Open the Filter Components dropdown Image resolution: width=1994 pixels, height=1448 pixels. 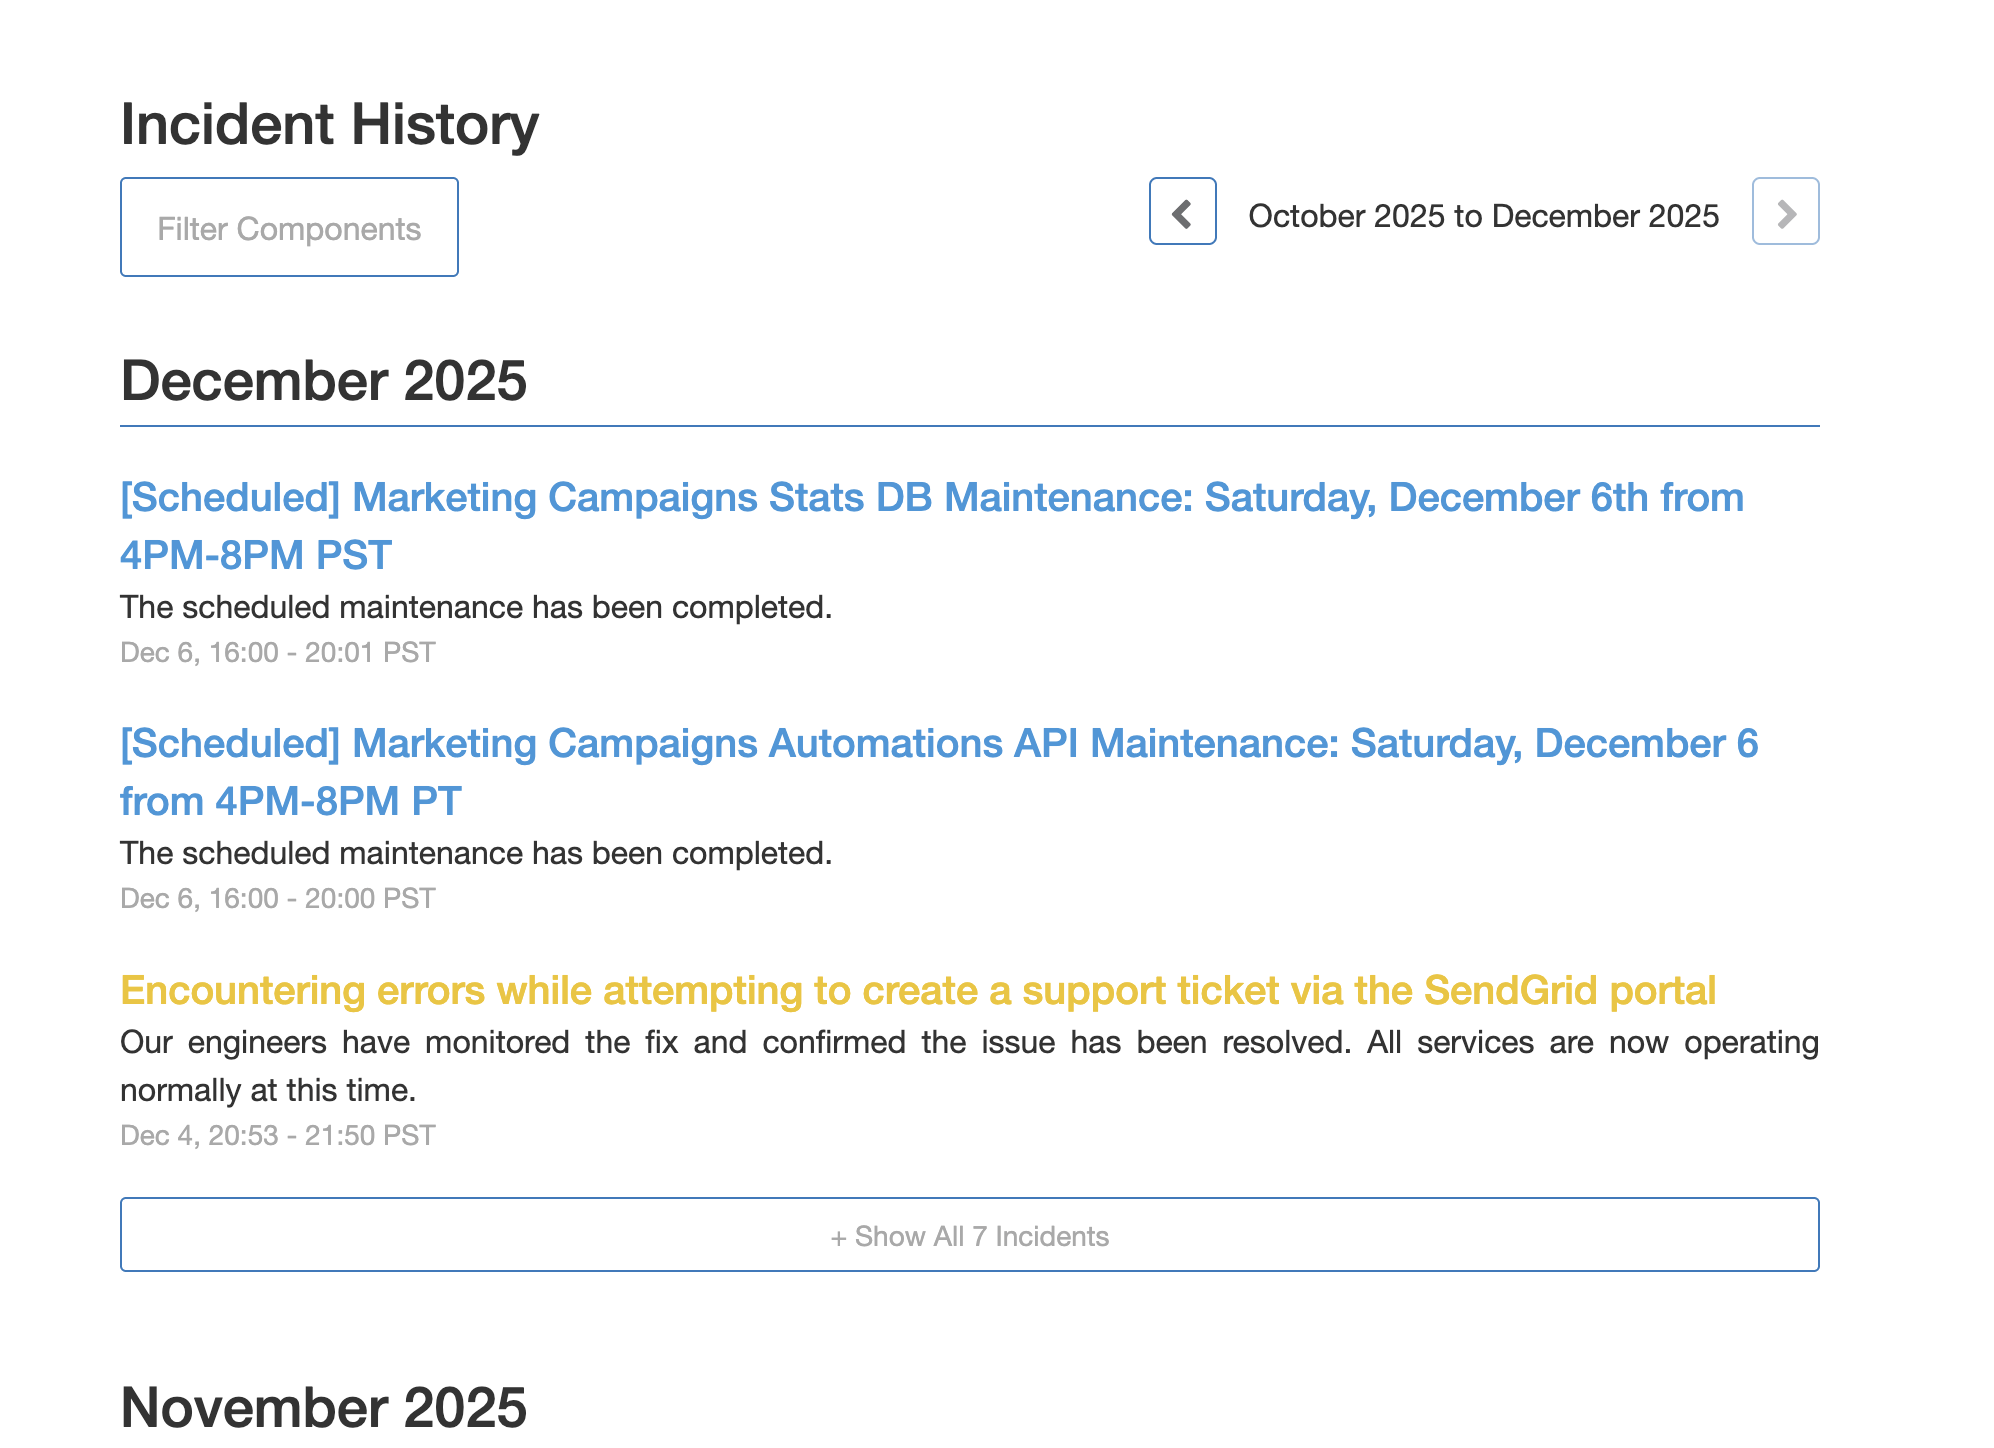[289, 228]
